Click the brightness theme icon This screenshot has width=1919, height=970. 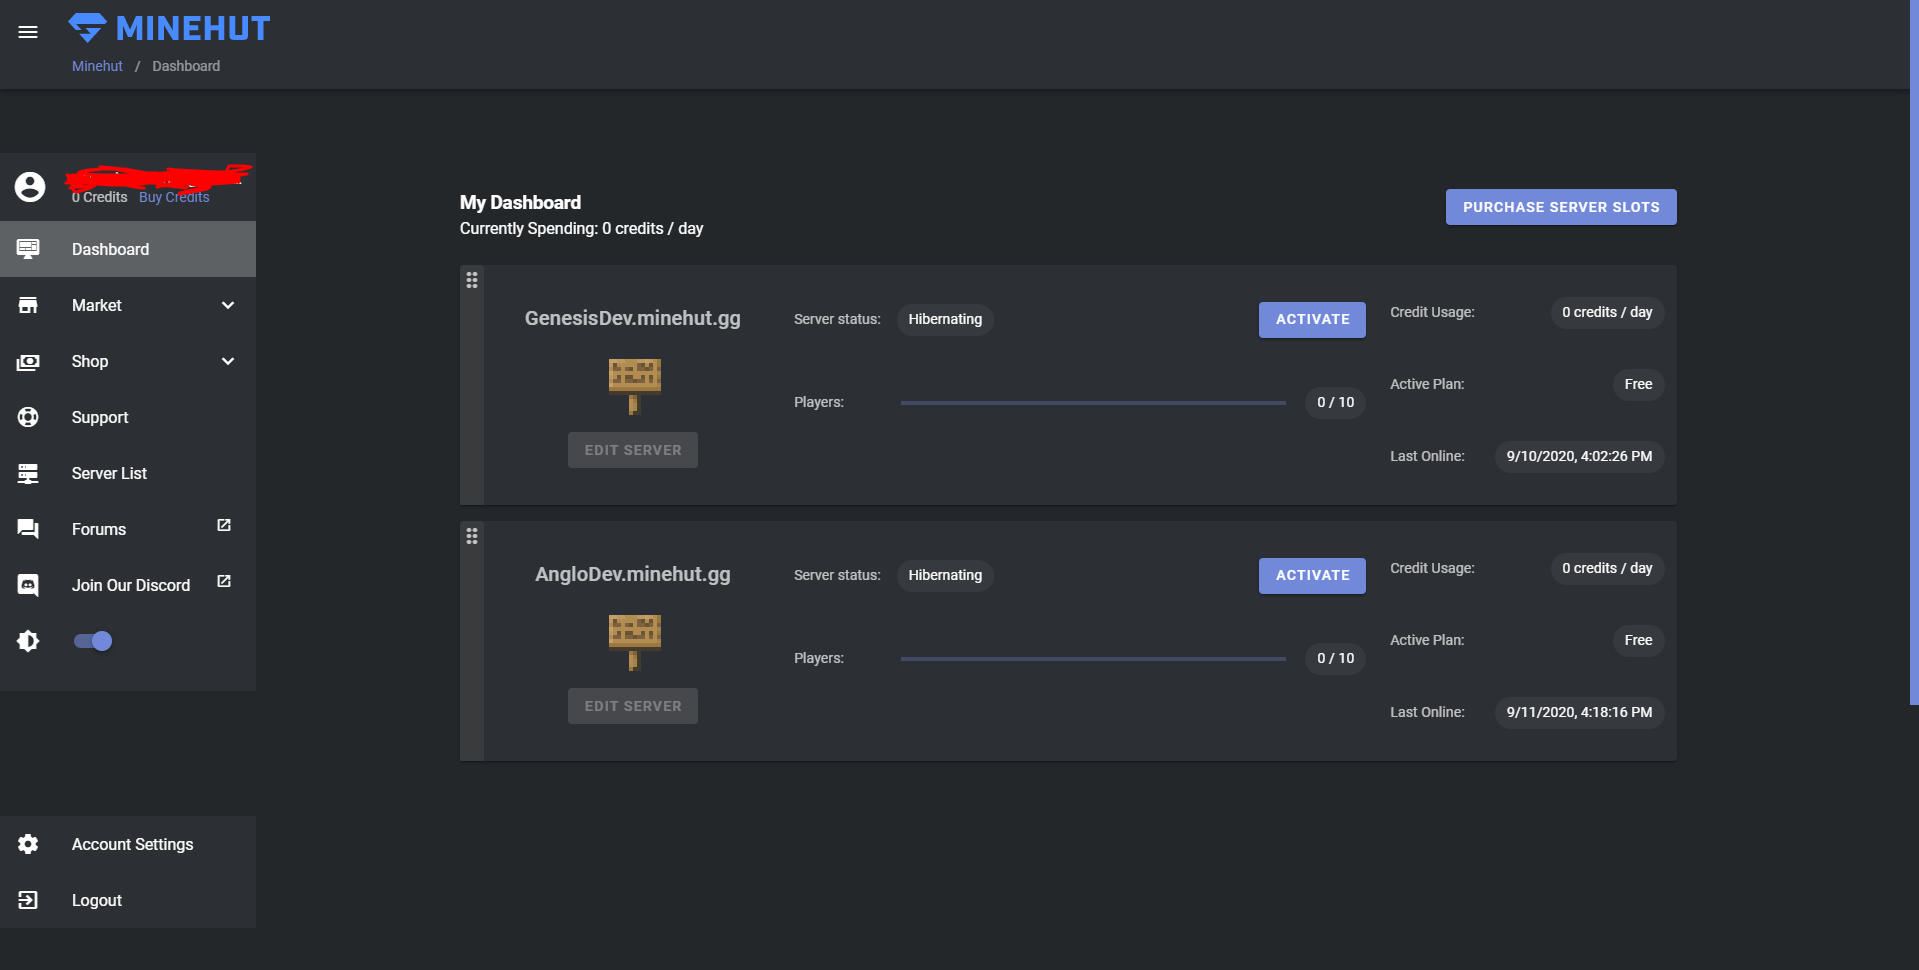click(x=28, y=641)
